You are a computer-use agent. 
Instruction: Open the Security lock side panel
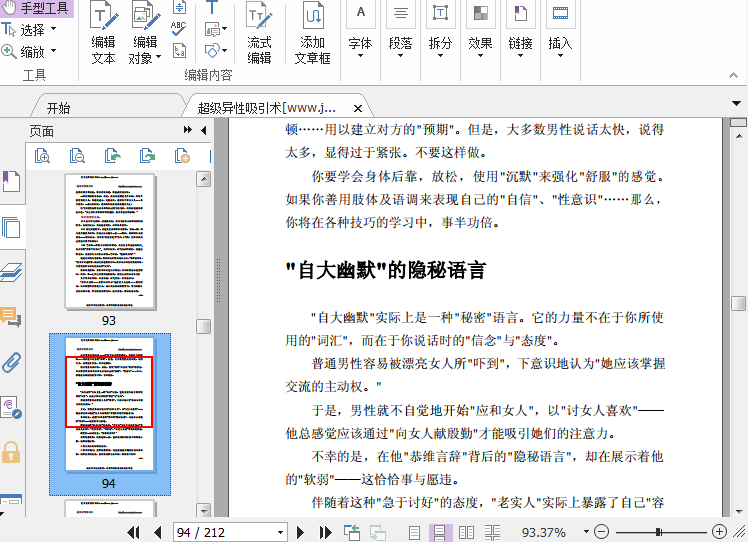click(x=11, y=452)
